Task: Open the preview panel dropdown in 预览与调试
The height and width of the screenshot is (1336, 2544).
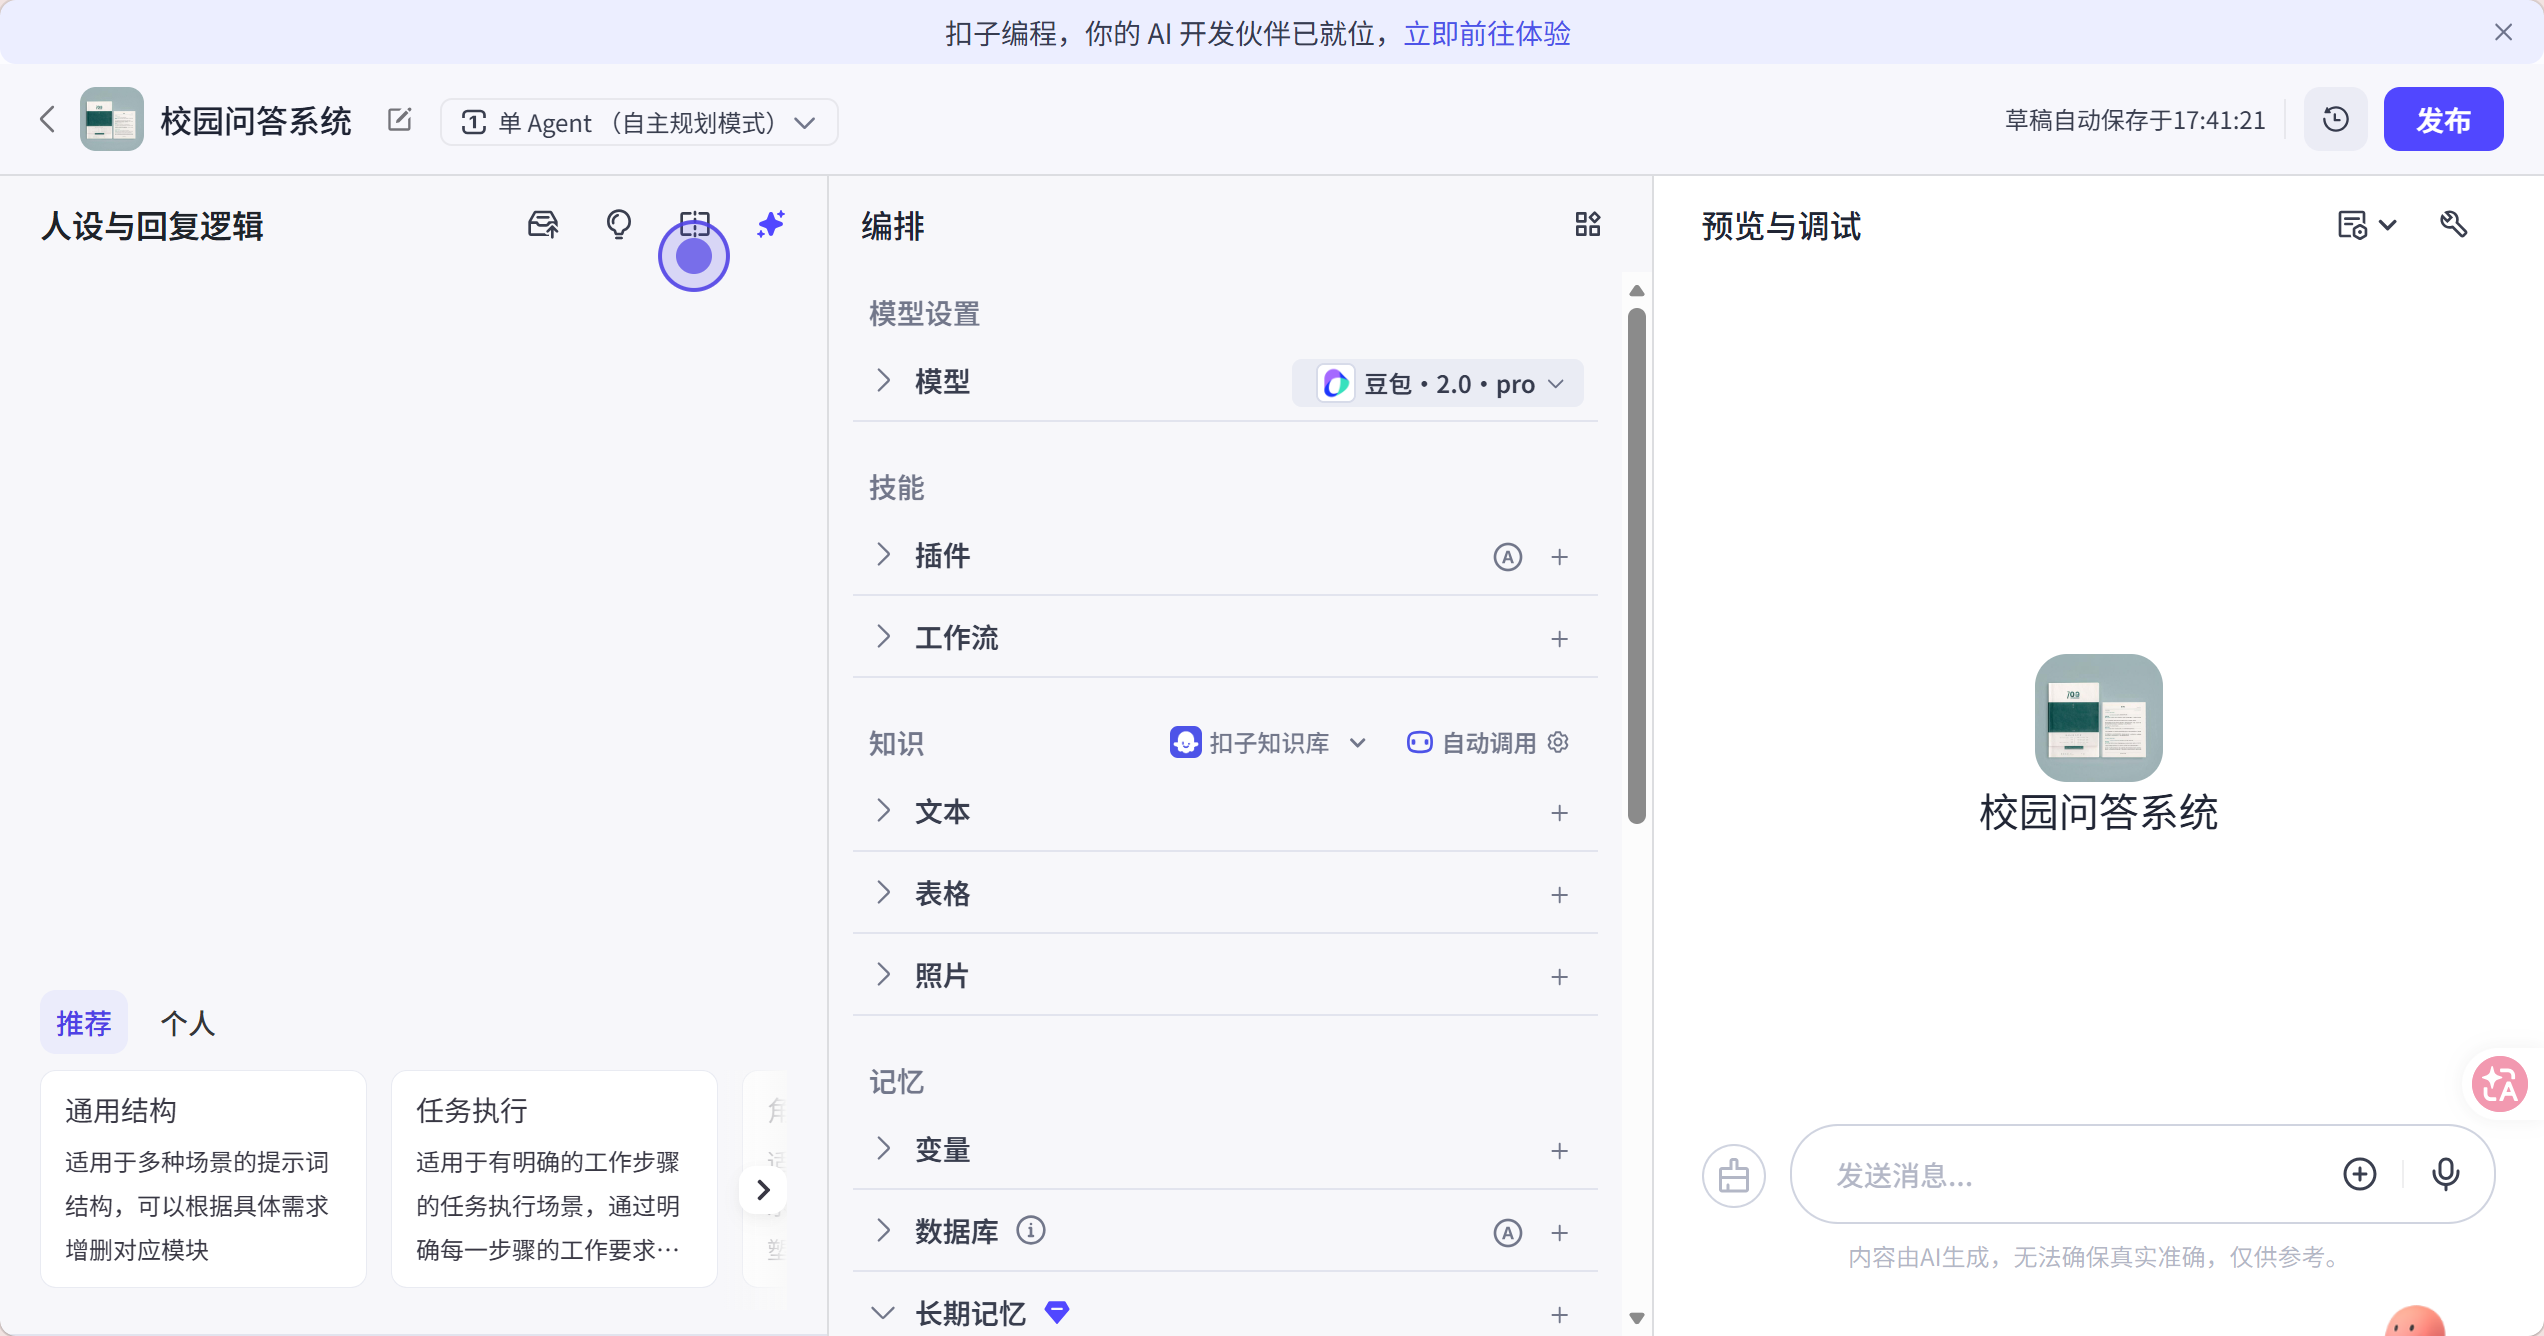Action: click(2367, 224)
